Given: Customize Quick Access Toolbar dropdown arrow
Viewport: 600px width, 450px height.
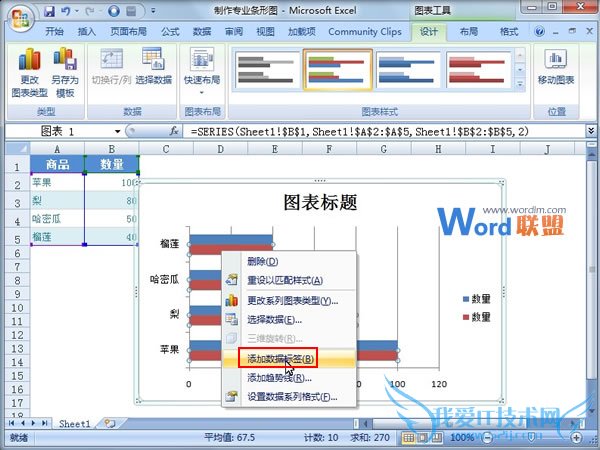Looking at the screenshot, I should pyautogui.click(x=153, y=11).
